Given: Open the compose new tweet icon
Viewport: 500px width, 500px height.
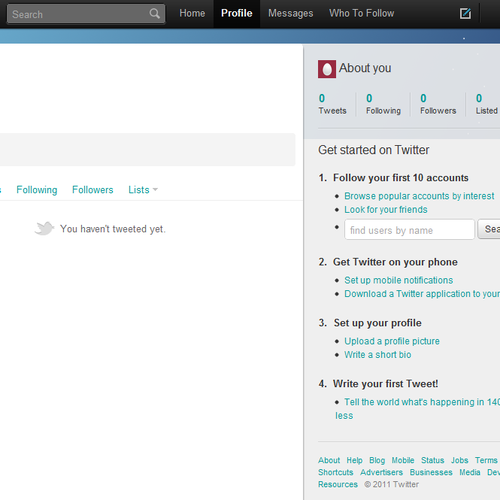Looking at the screenshot, I should pyautogui.click(x=465, y=14).
